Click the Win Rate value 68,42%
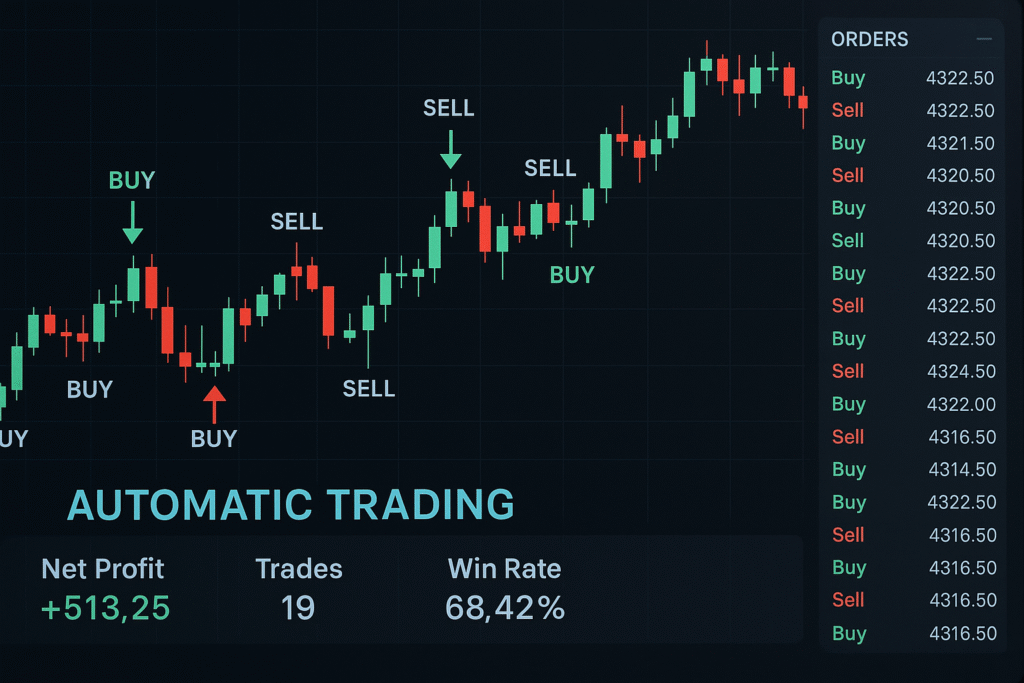Screen dimensions: 1024x683 pyautogui.click(x=505, y=607)
